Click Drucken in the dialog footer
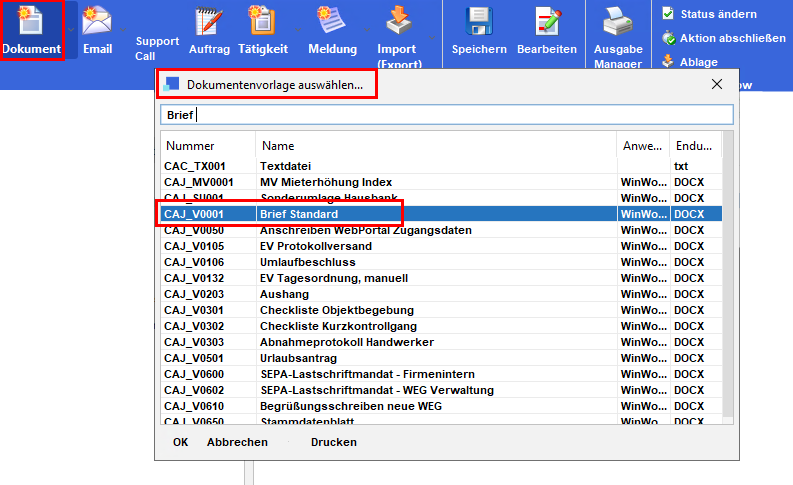This screenshot has width=793, height=485. click(333, 442)
